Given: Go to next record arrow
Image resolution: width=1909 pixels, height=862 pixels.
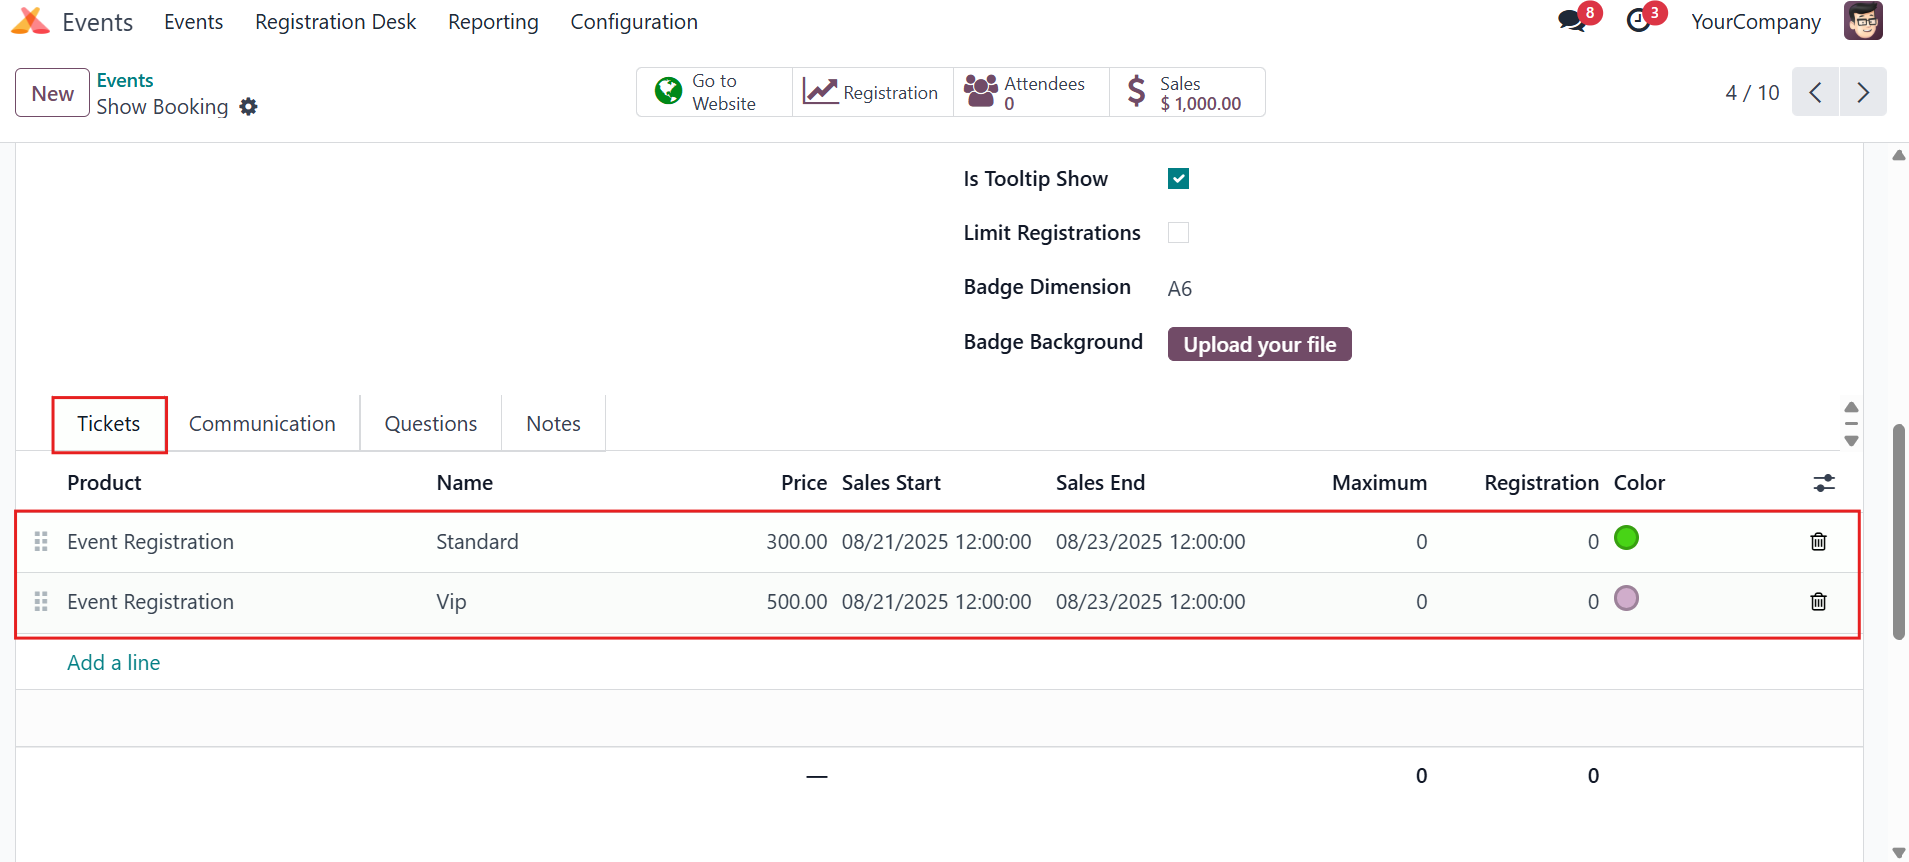Looking at the screenshot, I should [1863, 92].
